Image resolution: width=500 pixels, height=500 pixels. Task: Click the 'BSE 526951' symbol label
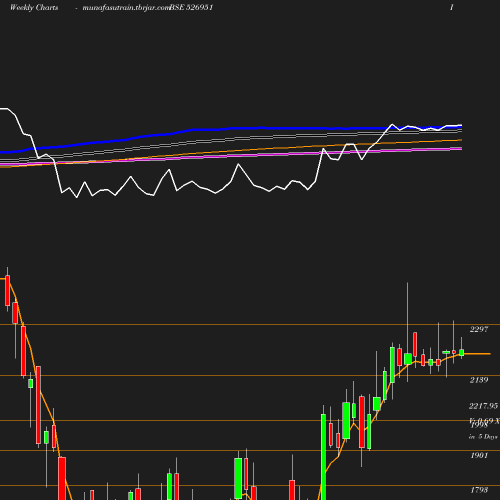(191, 7)
